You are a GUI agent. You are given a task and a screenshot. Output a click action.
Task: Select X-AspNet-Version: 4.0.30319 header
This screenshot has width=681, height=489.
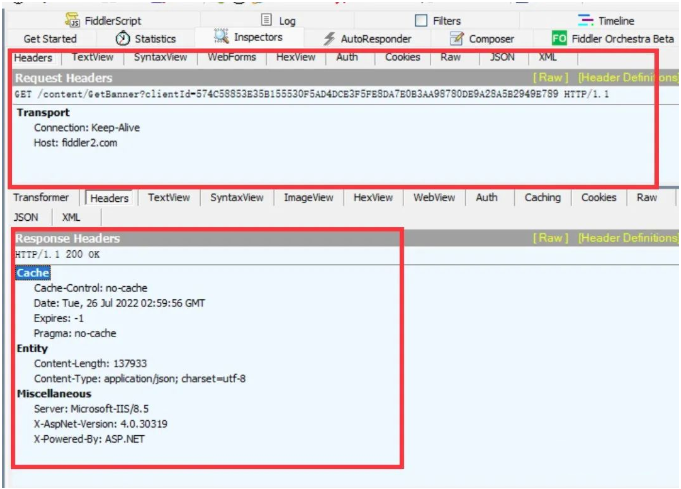click(100, 424)
